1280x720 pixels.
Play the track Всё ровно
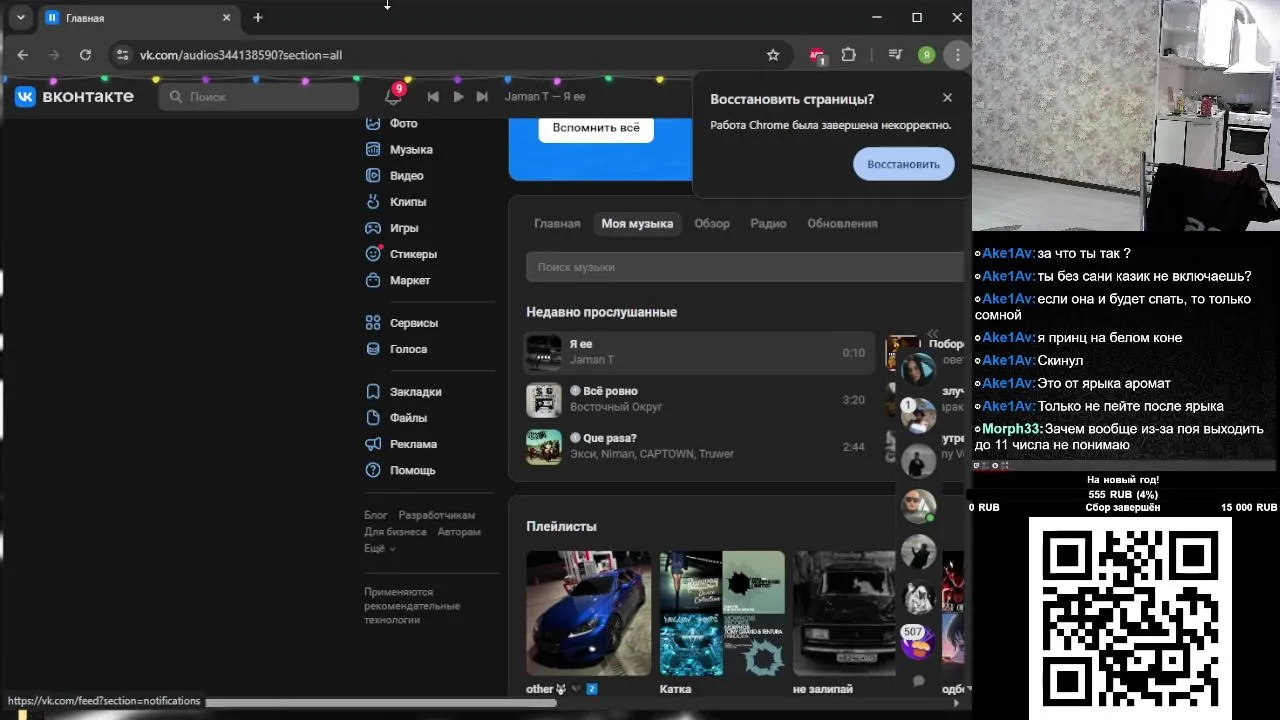697,399
